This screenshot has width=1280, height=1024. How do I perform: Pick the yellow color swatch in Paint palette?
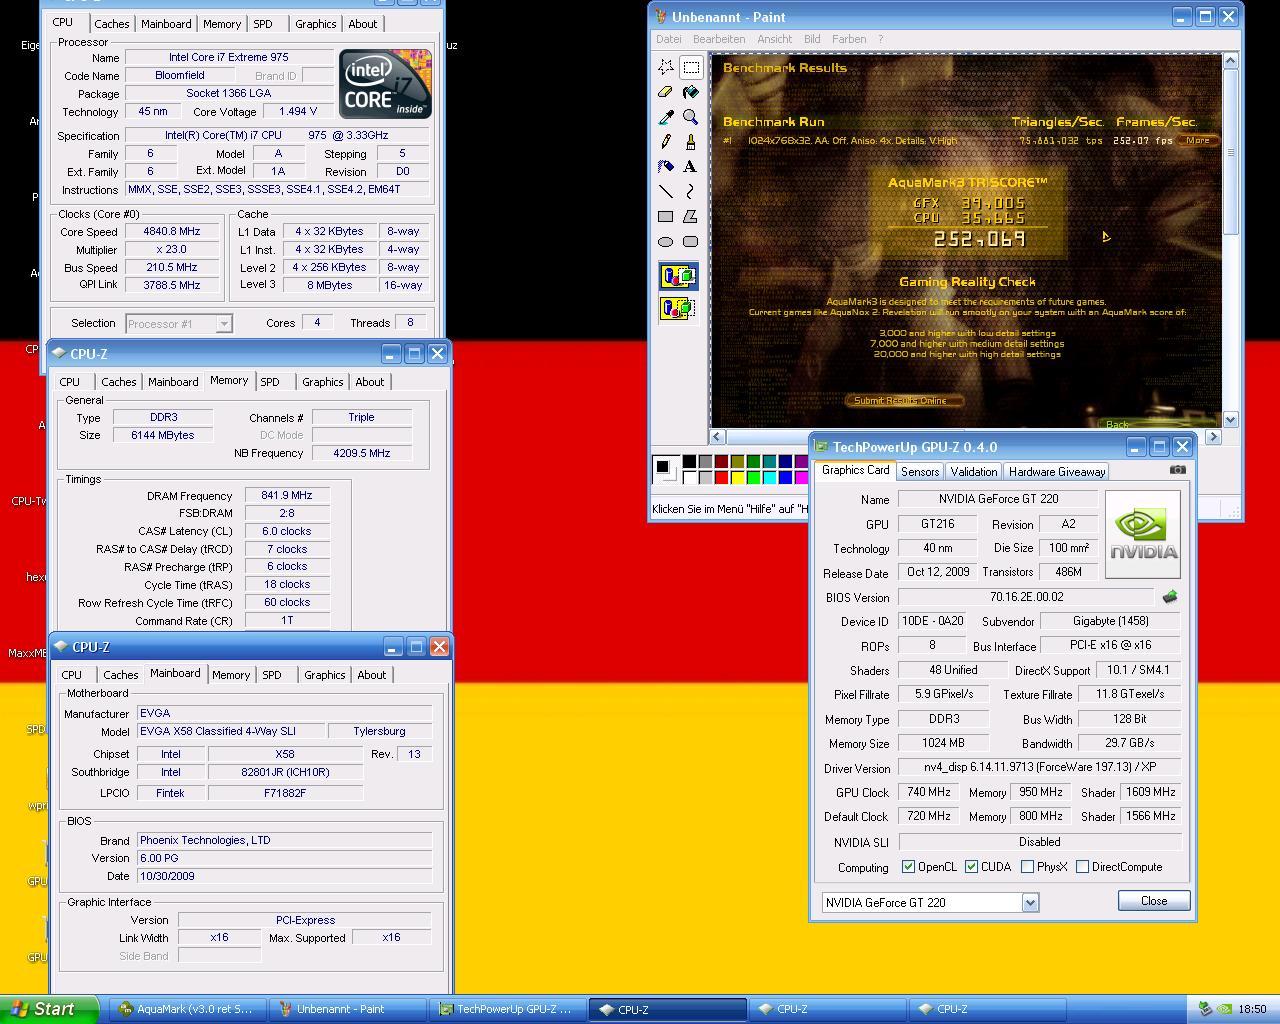click(x=737, y=477)
